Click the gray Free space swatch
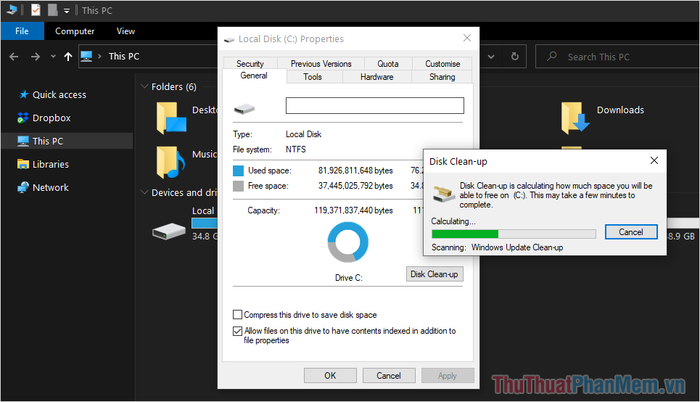The height and width of the screenshot is (402, 700). point(238,186)
